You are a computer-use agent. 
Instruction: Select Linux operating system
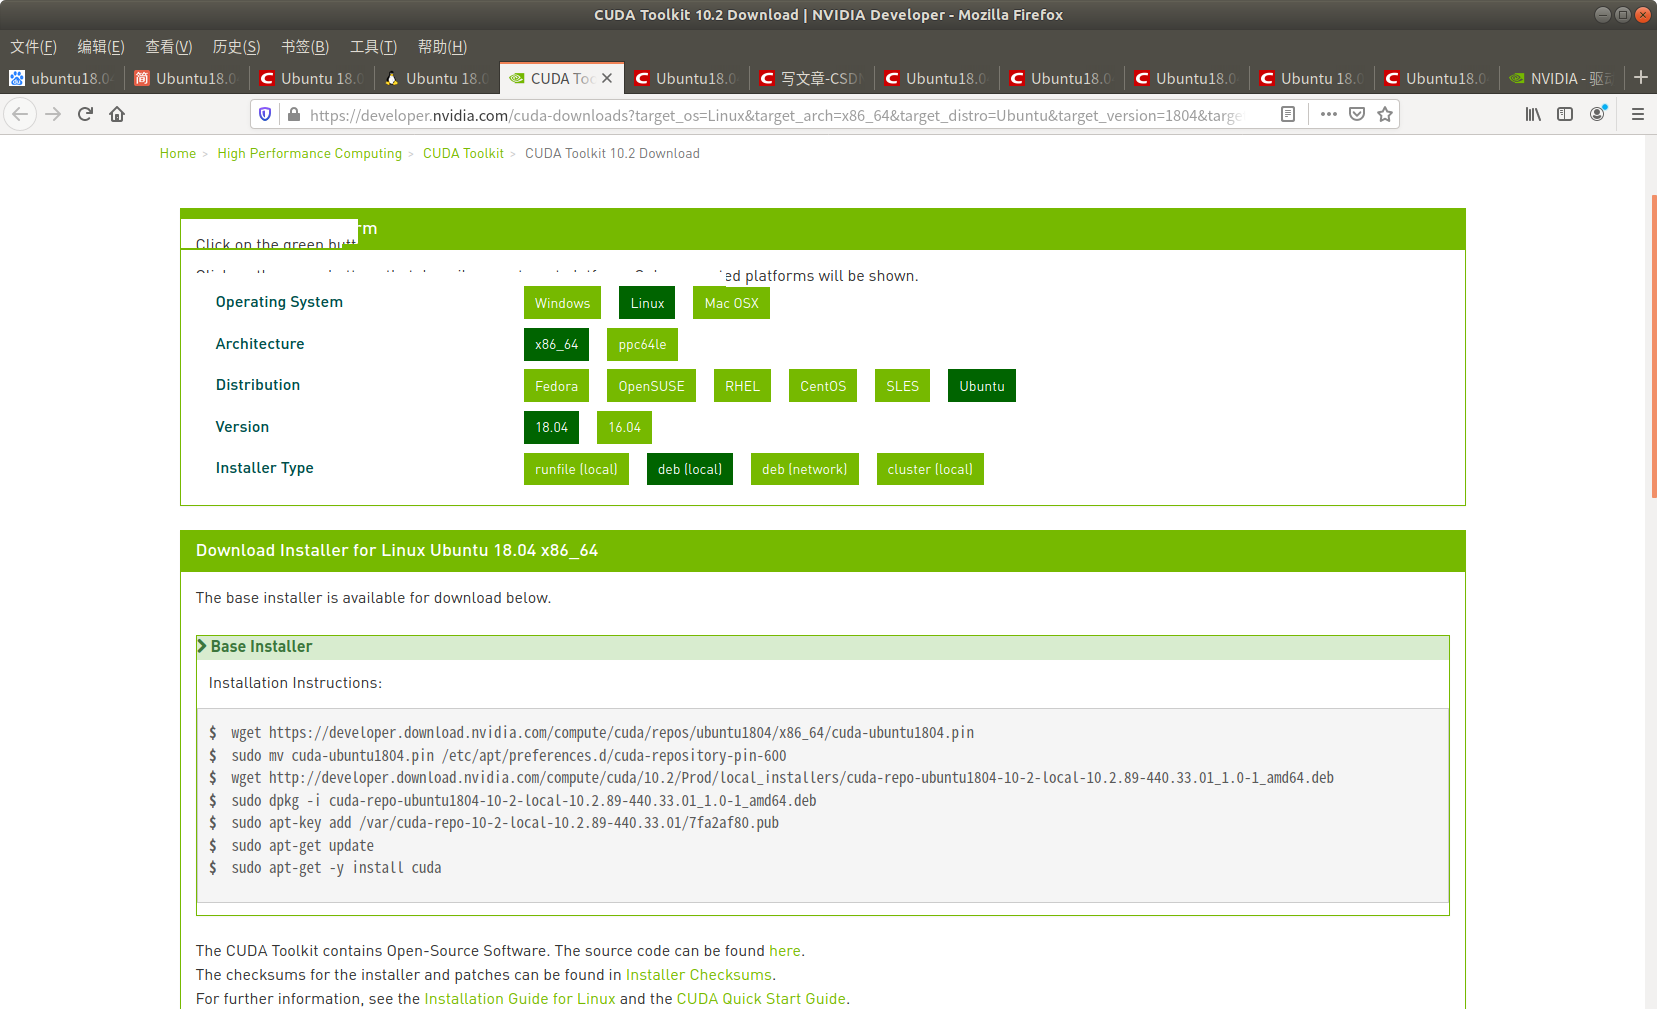coord(647,303)
